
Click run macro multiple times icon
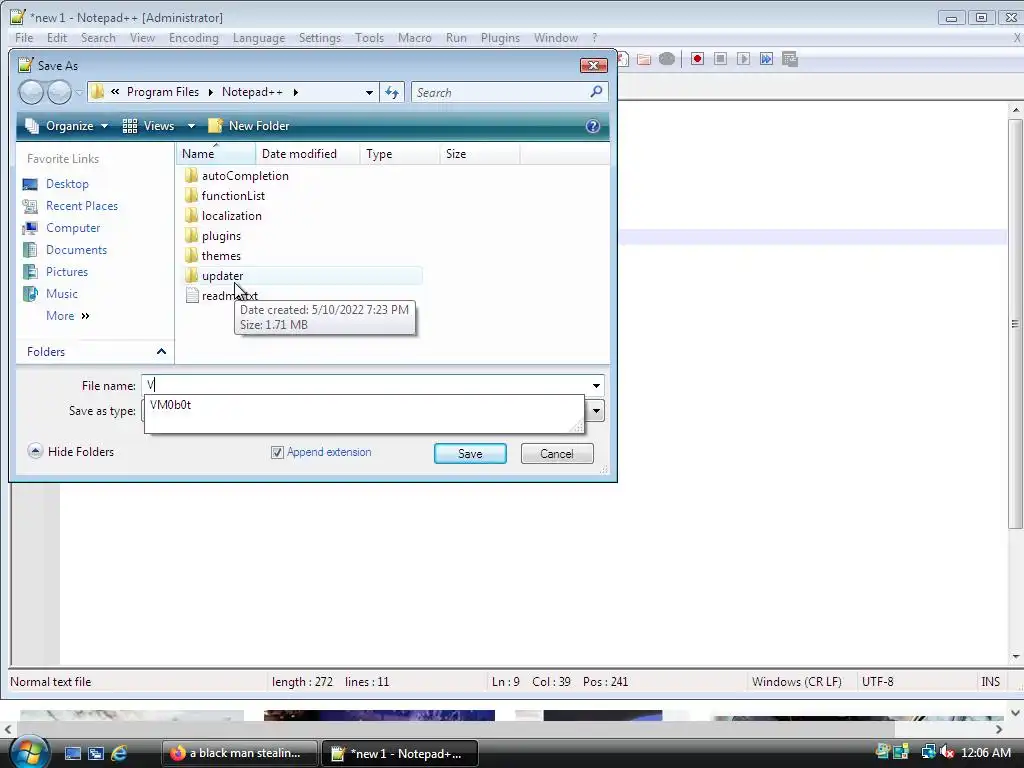click(766, 59)
